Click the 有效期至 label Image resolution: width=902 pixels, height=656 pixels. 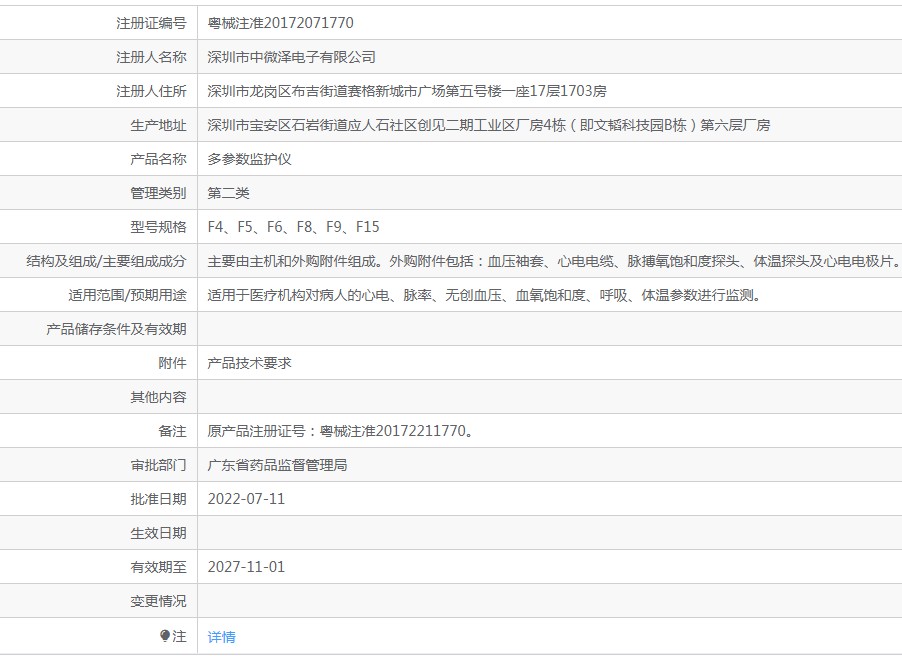[x=158, y=567]
